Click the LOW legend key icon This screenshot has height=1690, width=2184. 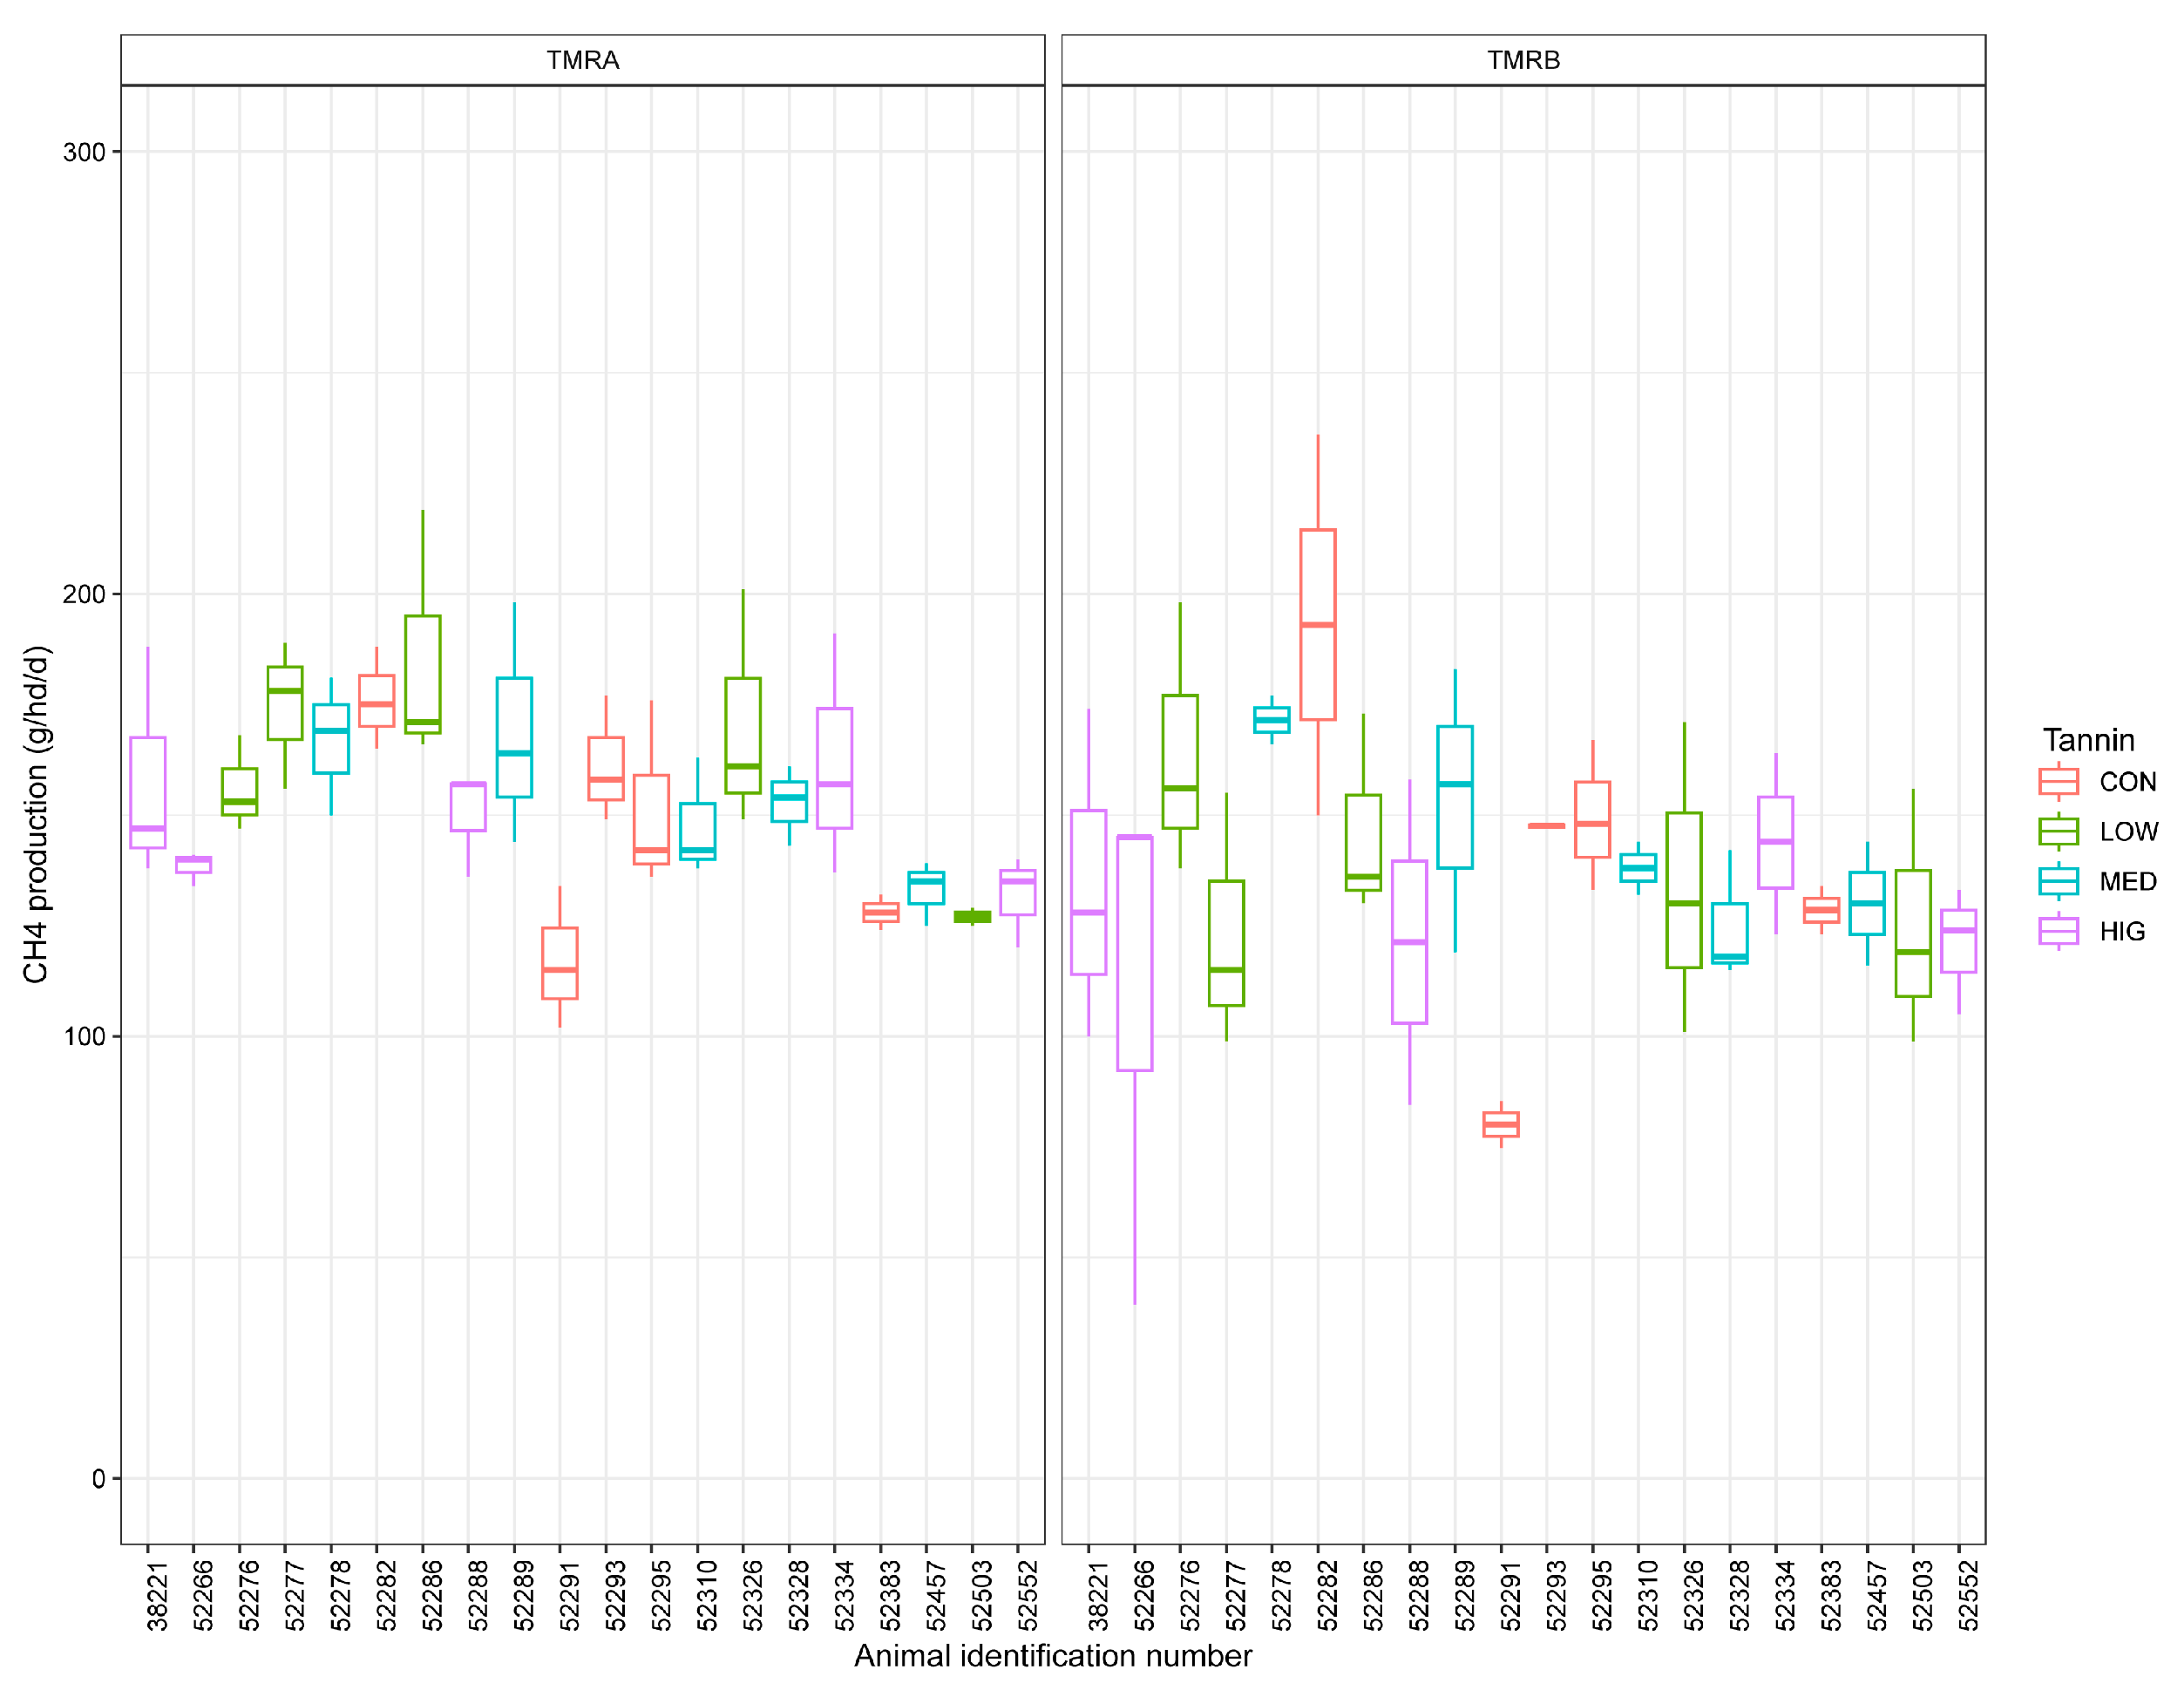[2058, 832]
